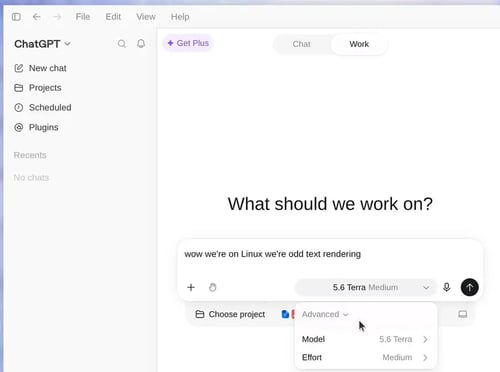Click the blue file icon beside Choose project
Image resolution: width=500 pixels, height=372 pixels.
pyautogui.click(x=285, y=314)
